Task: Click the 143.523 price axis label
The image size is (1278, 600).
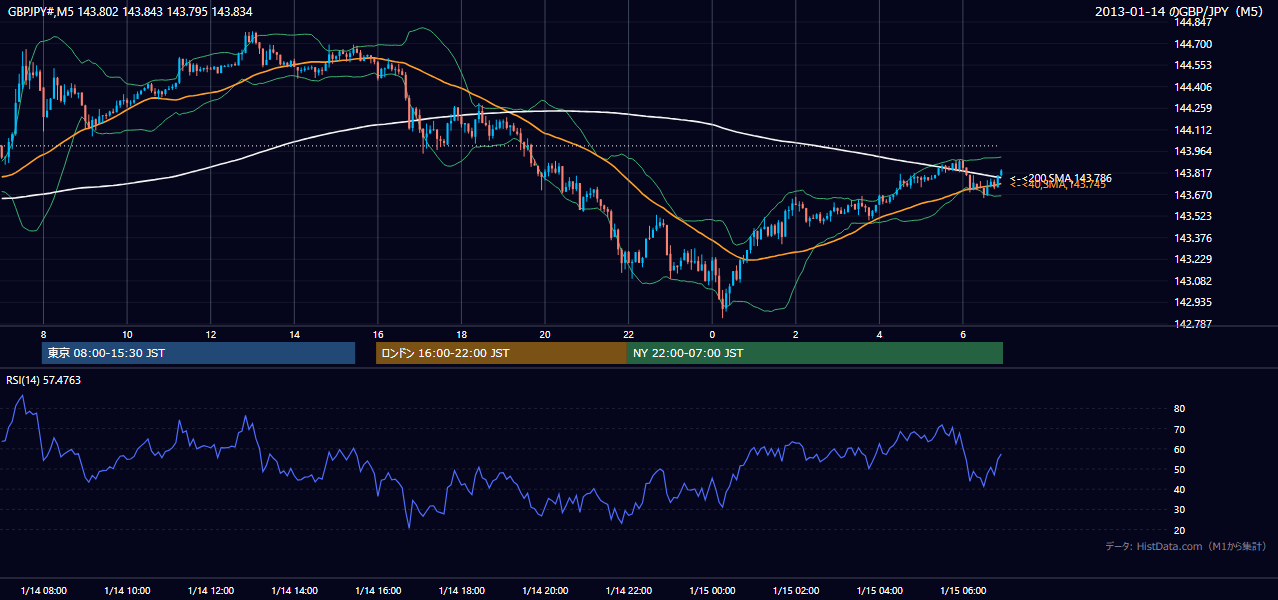Action: pos(1194,216)
